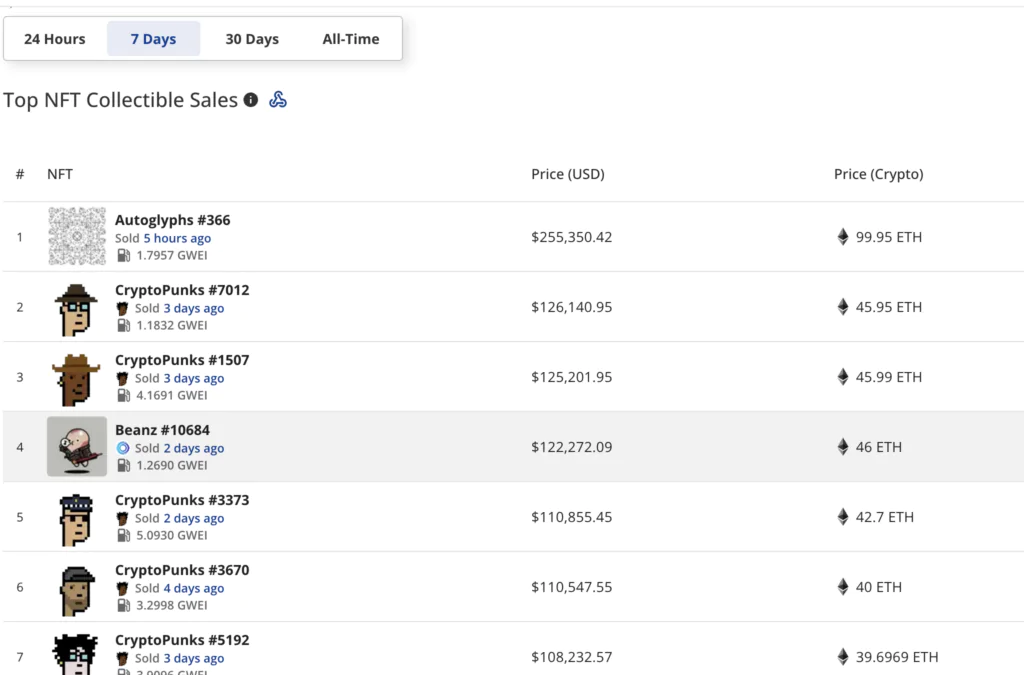Click the marketplace icon under CryptoPunks #7012
The image size is (1024, 675).
(123, 308)
